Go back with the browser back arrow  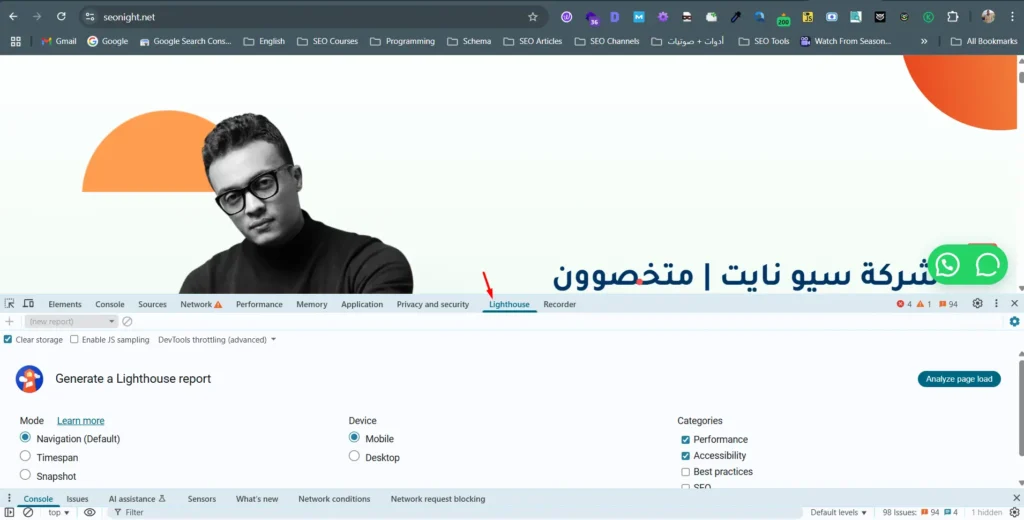pyautogui.click(x=13, y=16)
